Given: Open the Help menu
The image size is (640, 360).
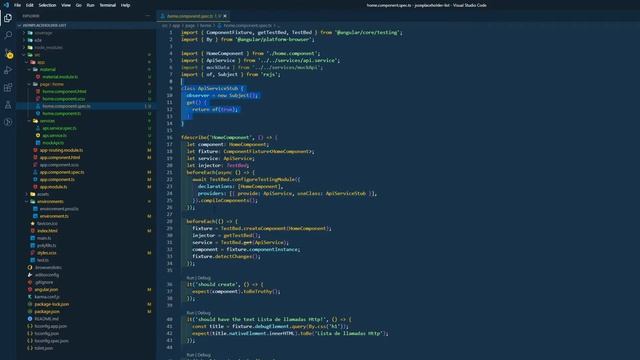Looking at the screenshot, I should (x=125, y=5).
